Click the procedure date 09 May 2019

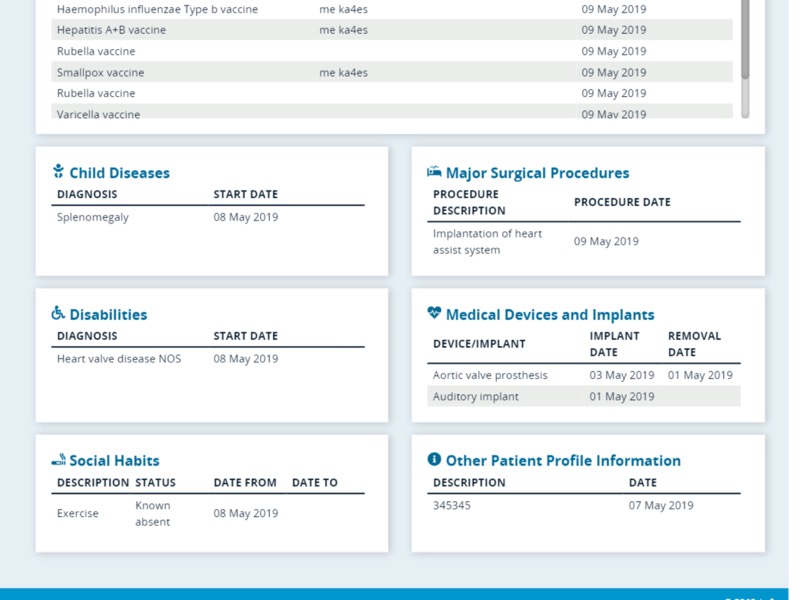click(606, 241)
